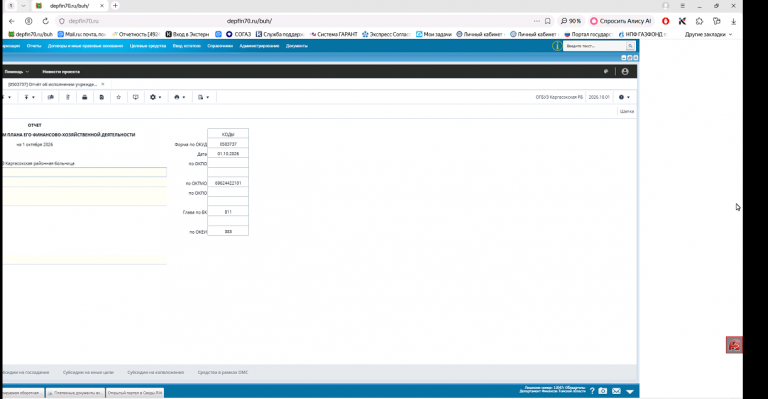
Task: Click the monitor presentation icon in toolbar
Action: pos(136,97)
